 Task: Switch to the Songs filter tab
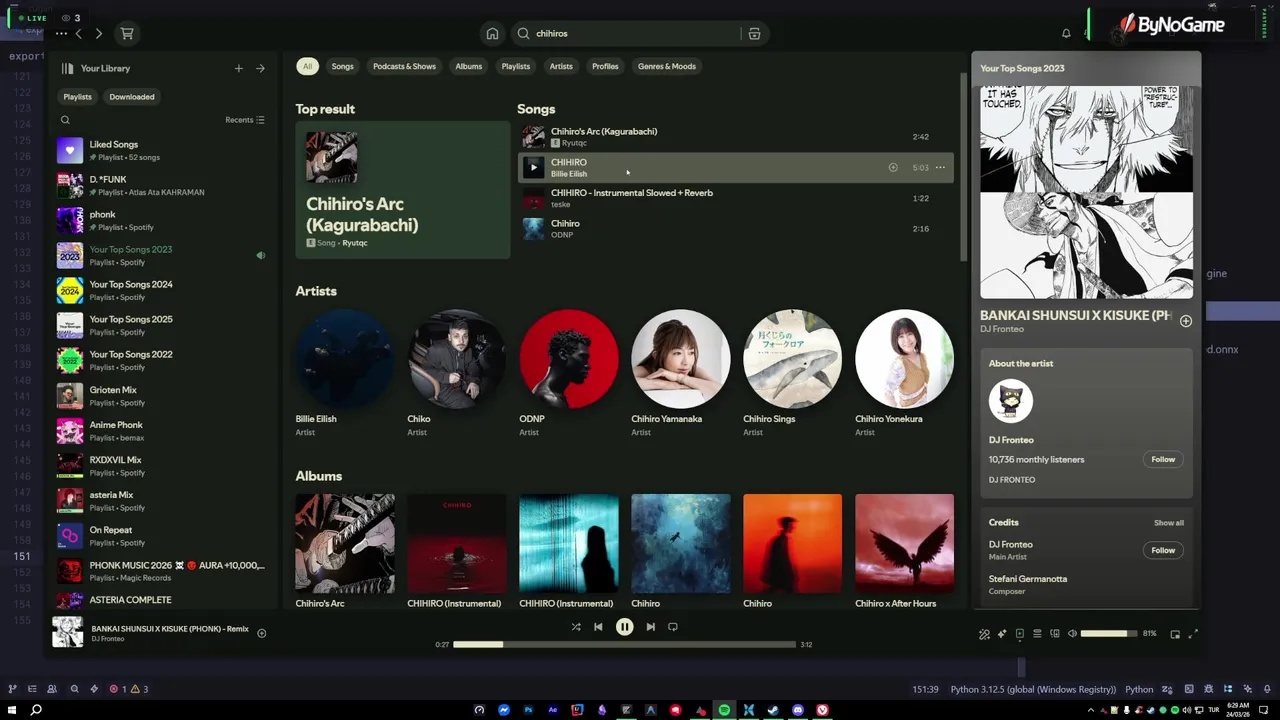coord(342,66)
